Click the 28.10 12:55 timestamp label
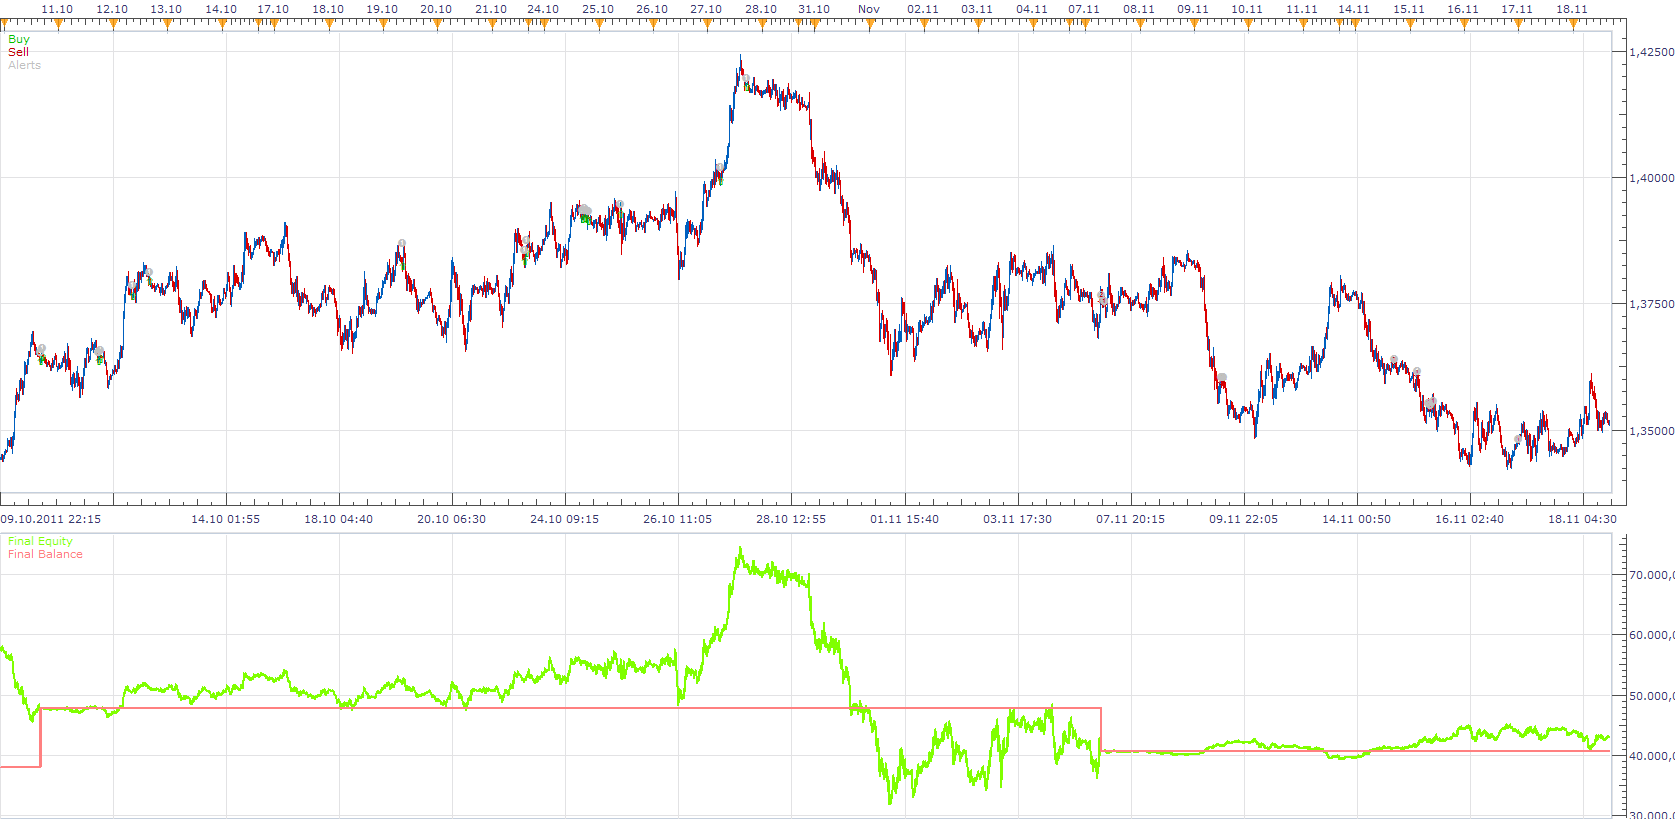This screenshot has height=819, width=1676. 791,519
